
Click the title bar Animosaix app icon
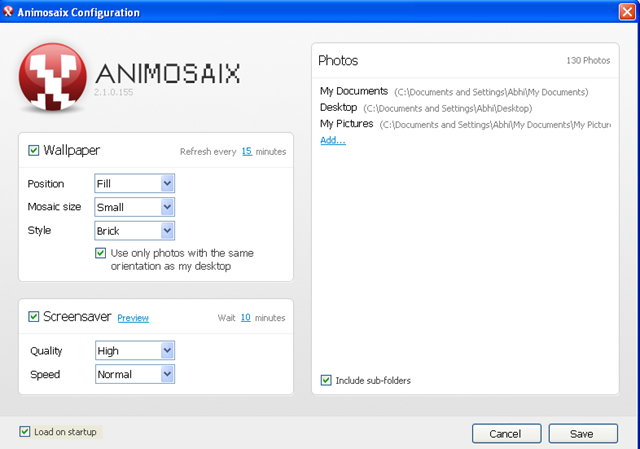[8, 11]
